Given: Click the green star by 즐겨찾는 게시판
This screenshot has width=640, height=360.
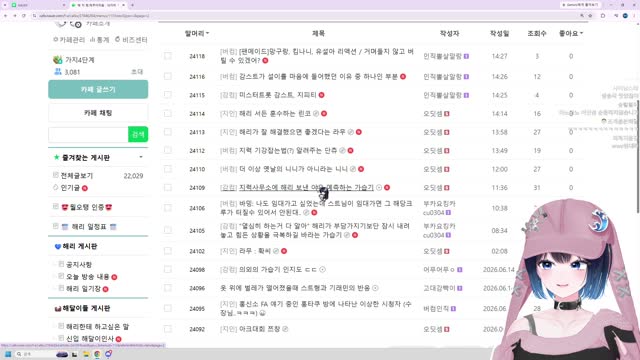Looking at the screenshot, I should pyautogui.click(x=56, y=157).
